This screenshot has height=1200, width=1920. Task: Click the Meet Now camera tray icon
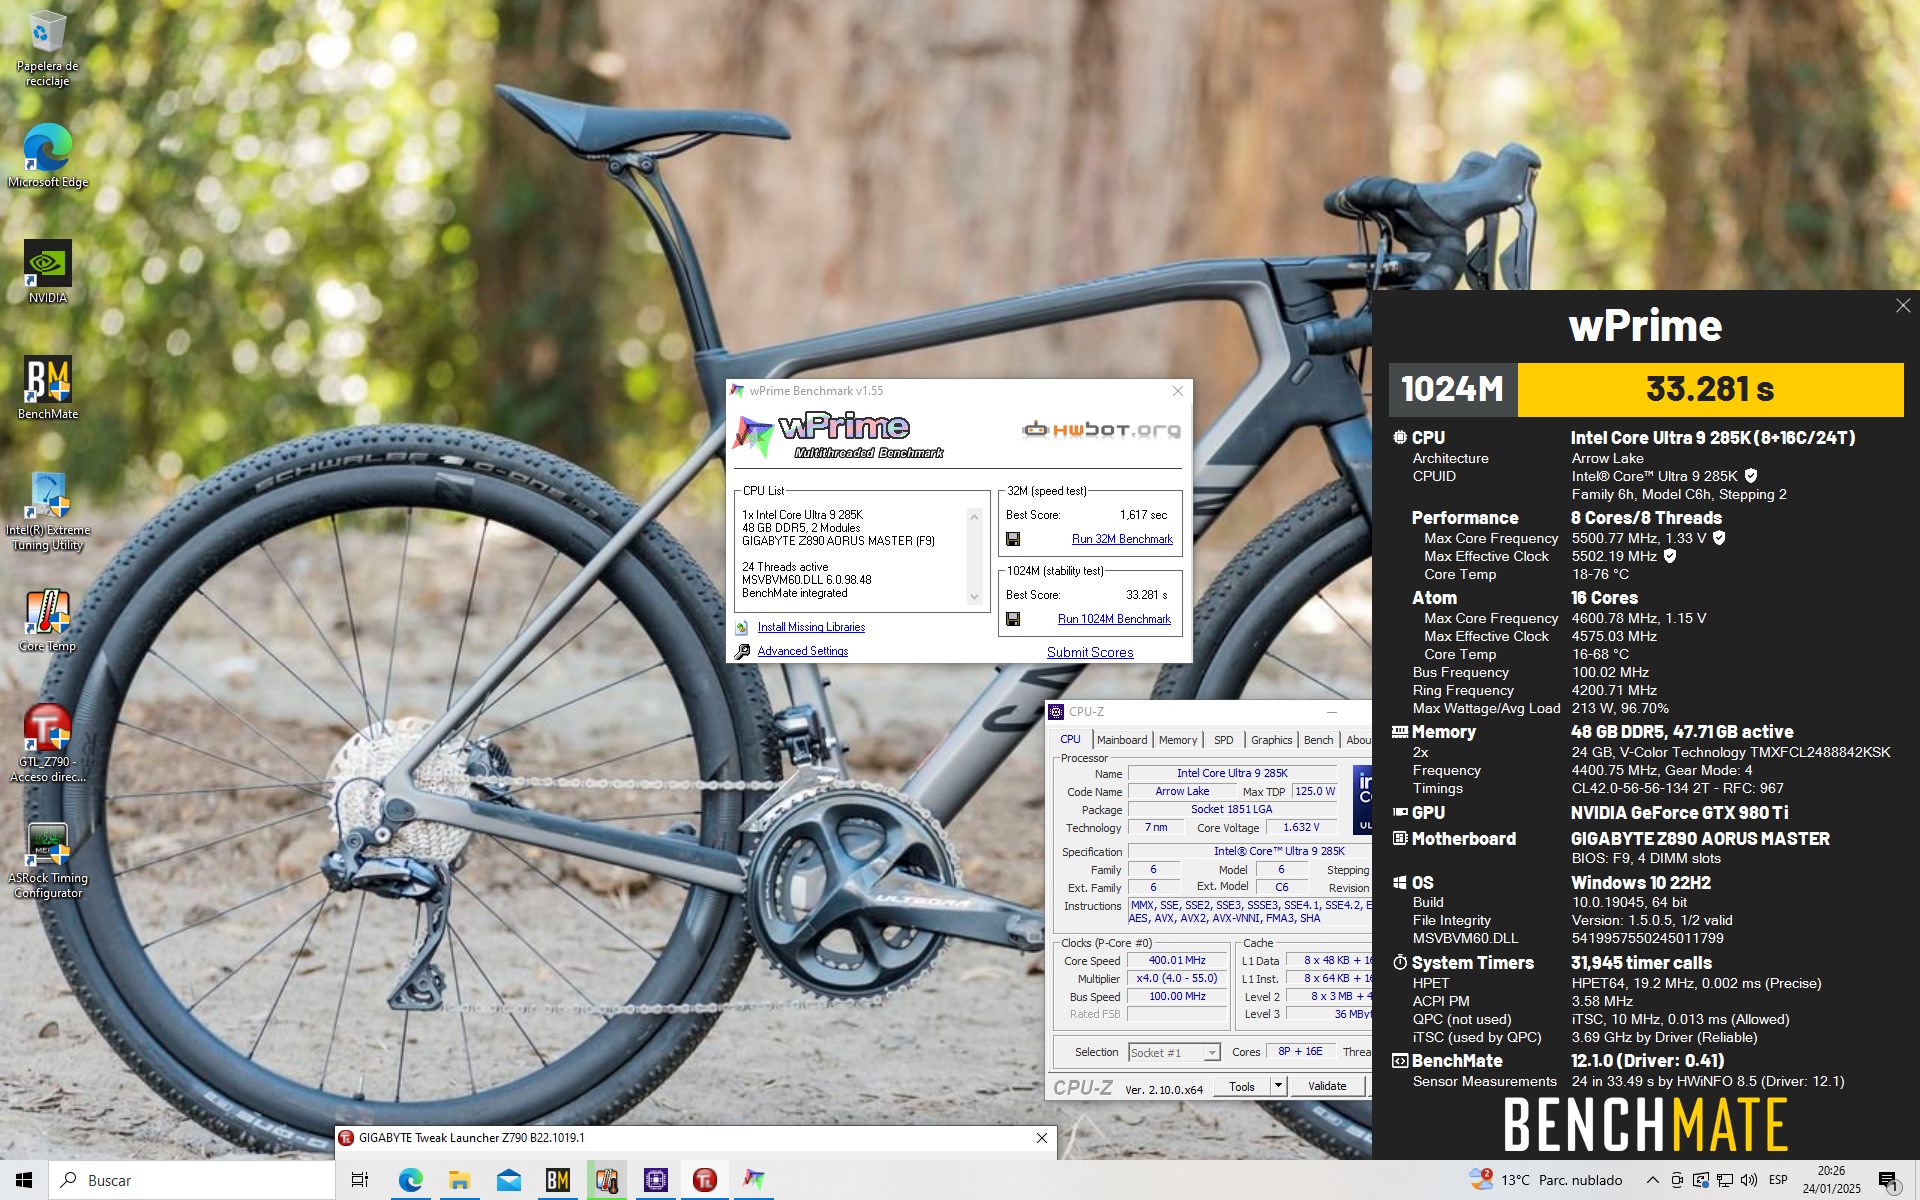coord(1677,1180)
